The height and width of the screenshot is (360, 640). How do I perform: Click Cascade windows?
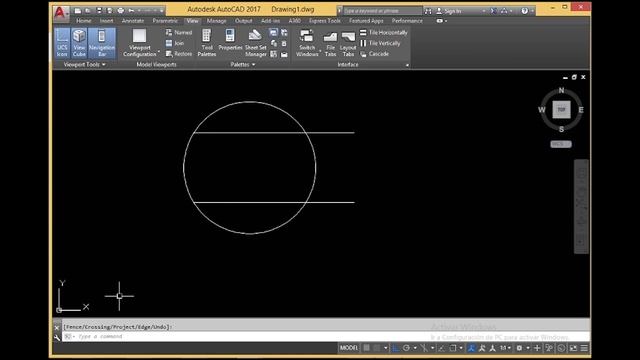(x=374, y=53)
